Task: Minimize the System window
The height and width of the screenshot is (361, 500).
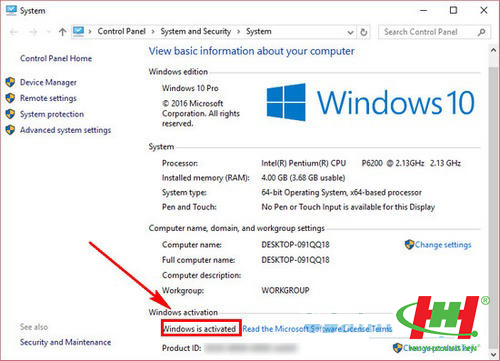Action: tap(424, 11)
